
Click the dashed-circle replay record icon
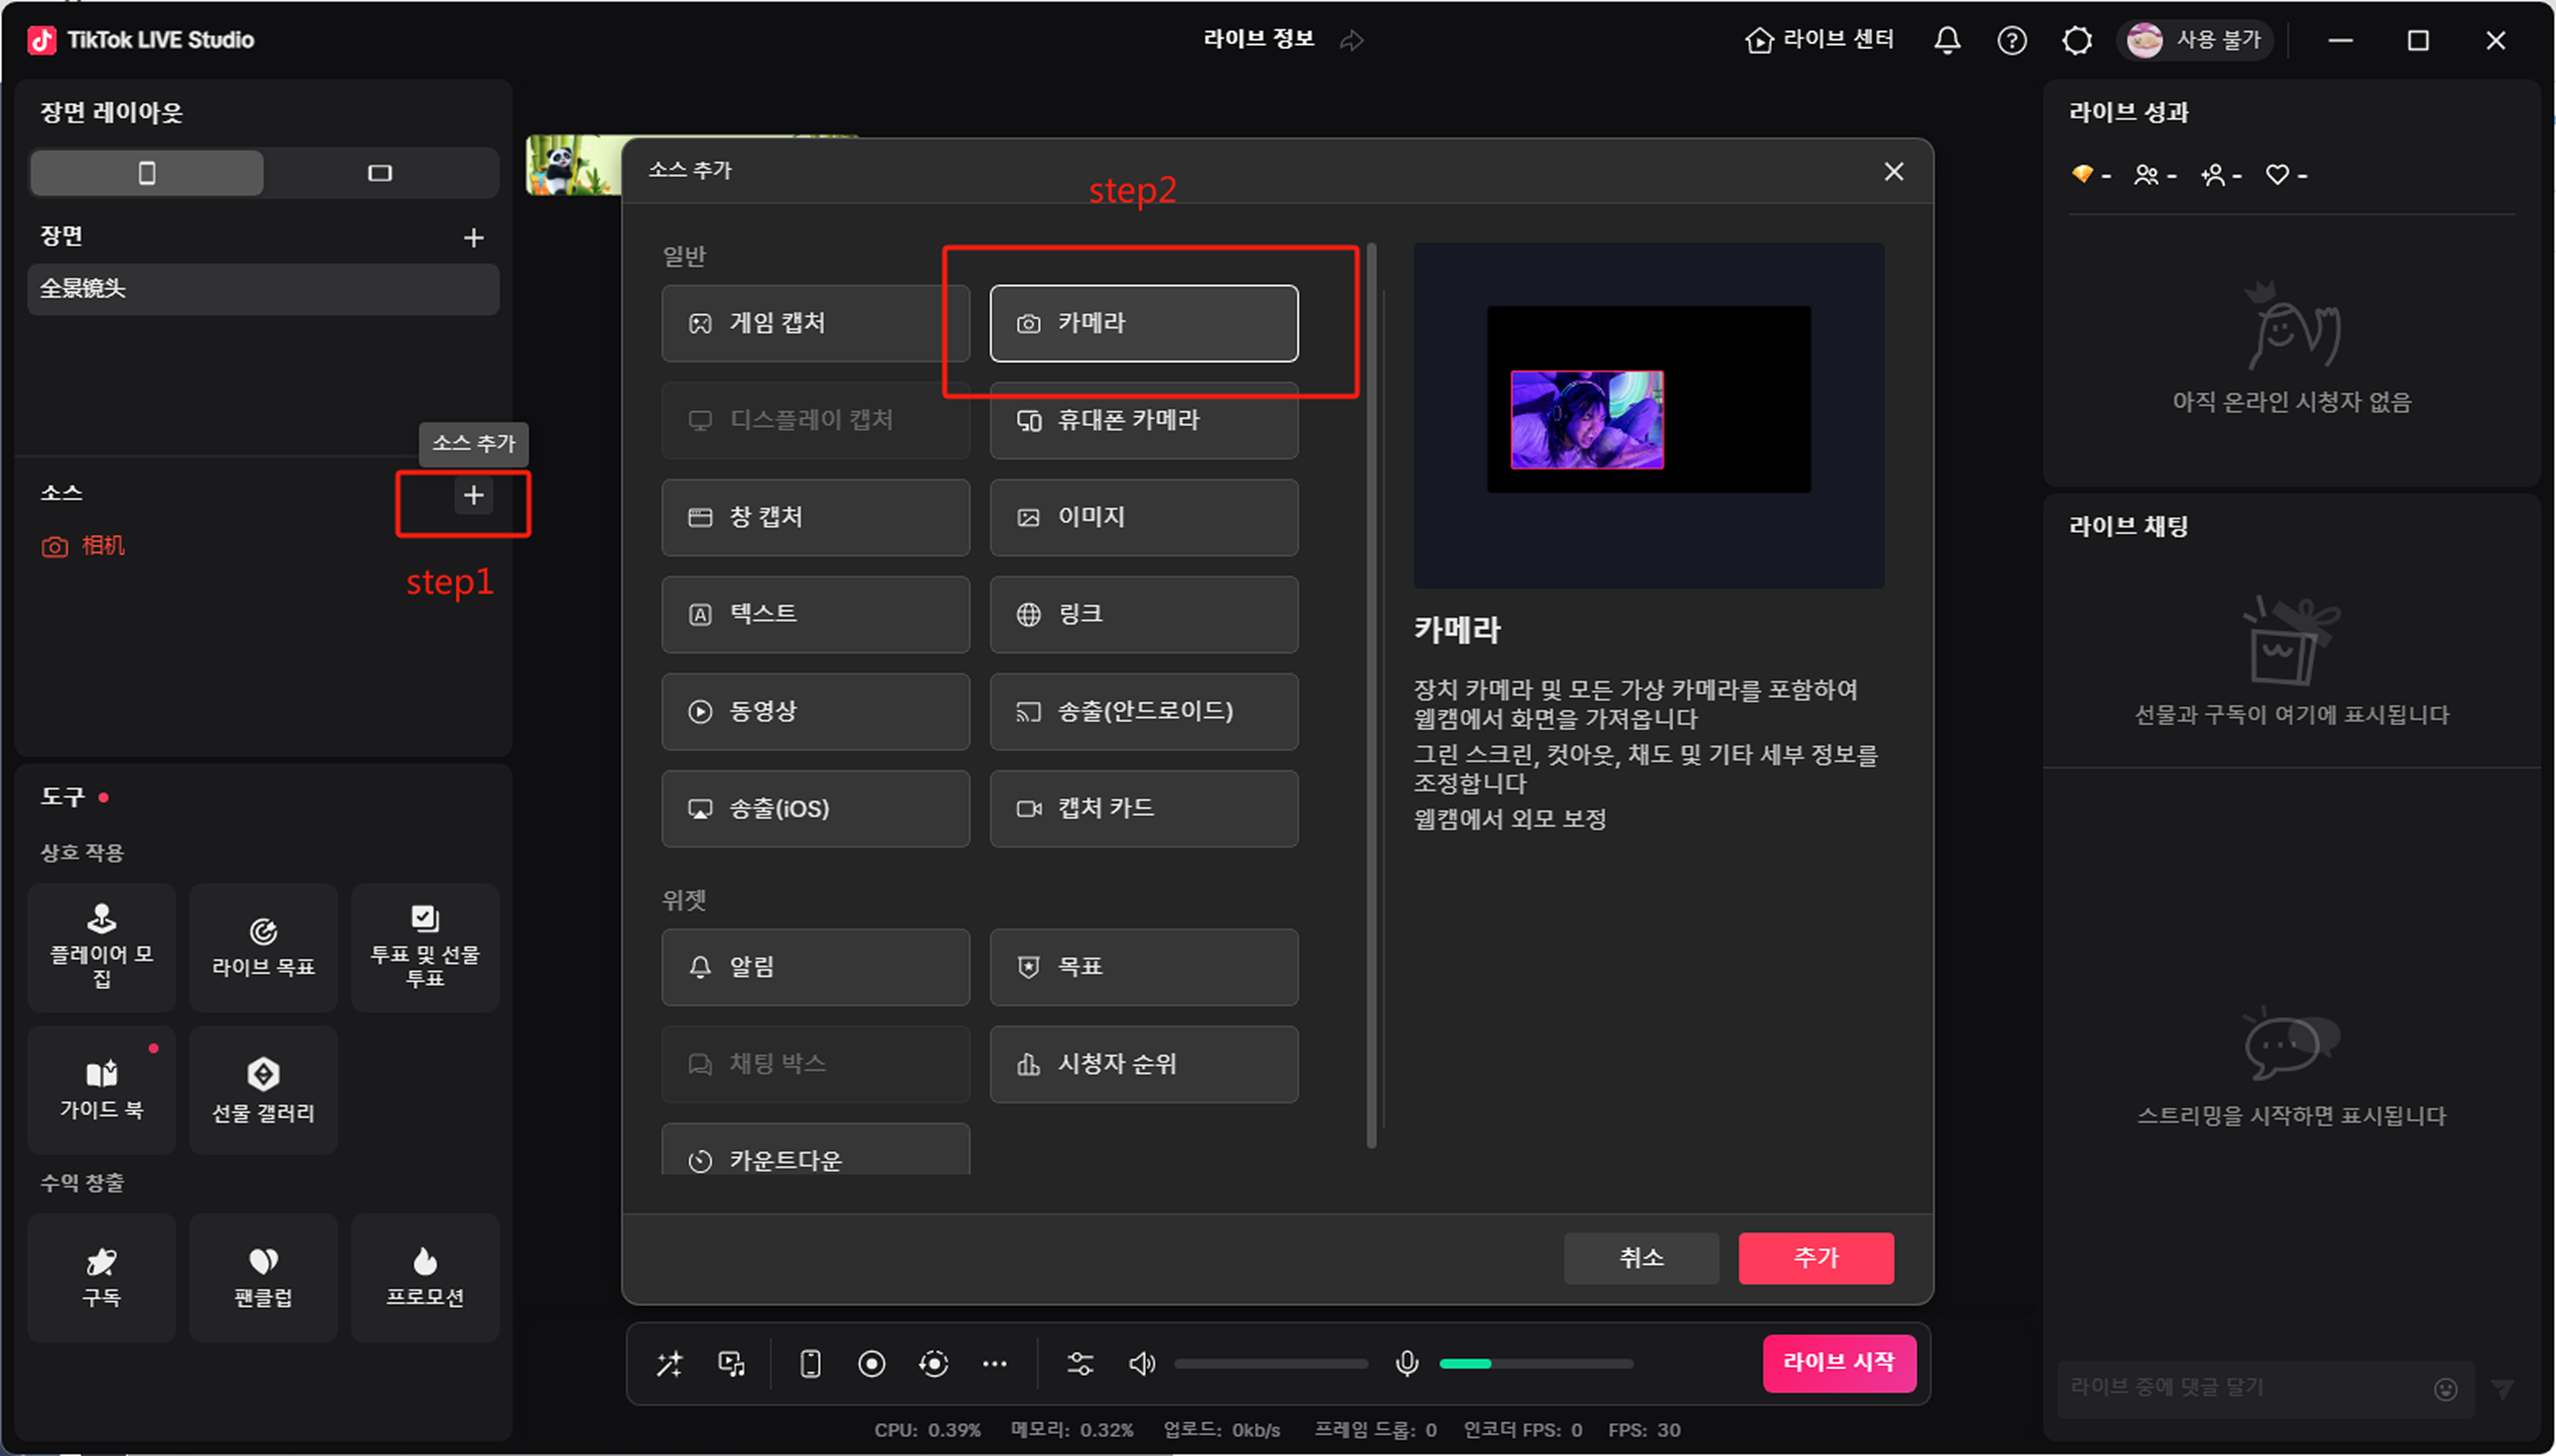coord(933,1364)
